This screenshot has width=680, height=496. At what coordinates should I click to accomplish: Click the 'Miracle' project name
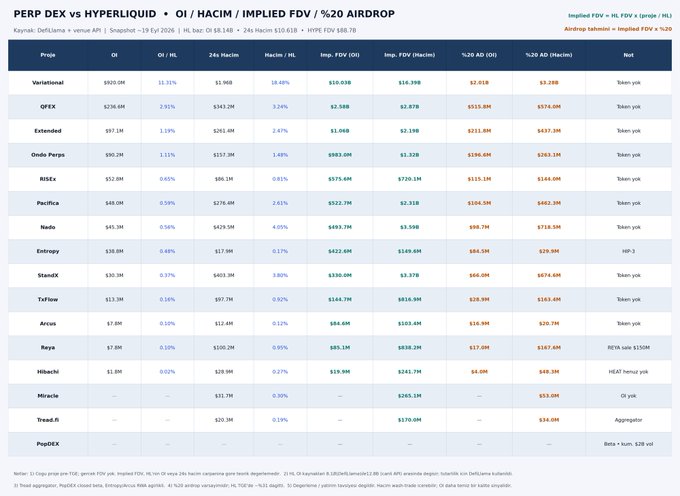48,396
